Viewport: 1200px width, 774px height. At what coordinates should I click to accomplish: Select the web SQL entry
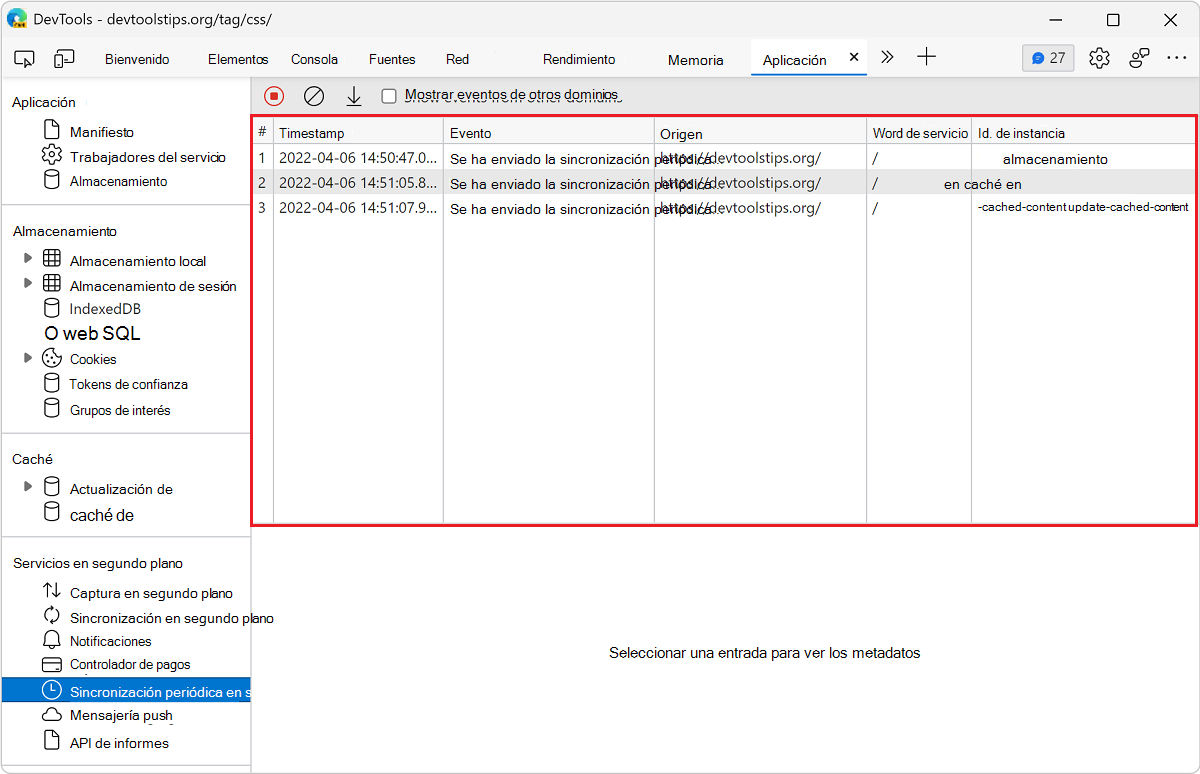[92, 334]
